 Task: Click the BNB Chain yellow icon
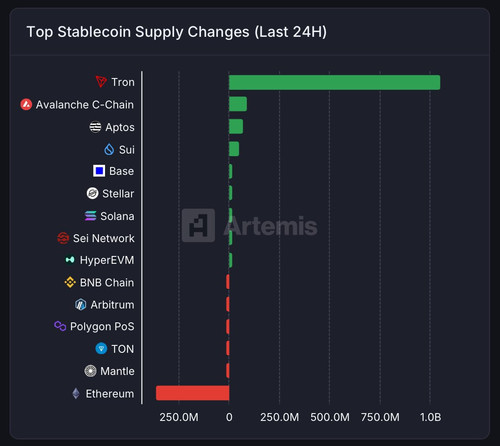pos(70,282)
